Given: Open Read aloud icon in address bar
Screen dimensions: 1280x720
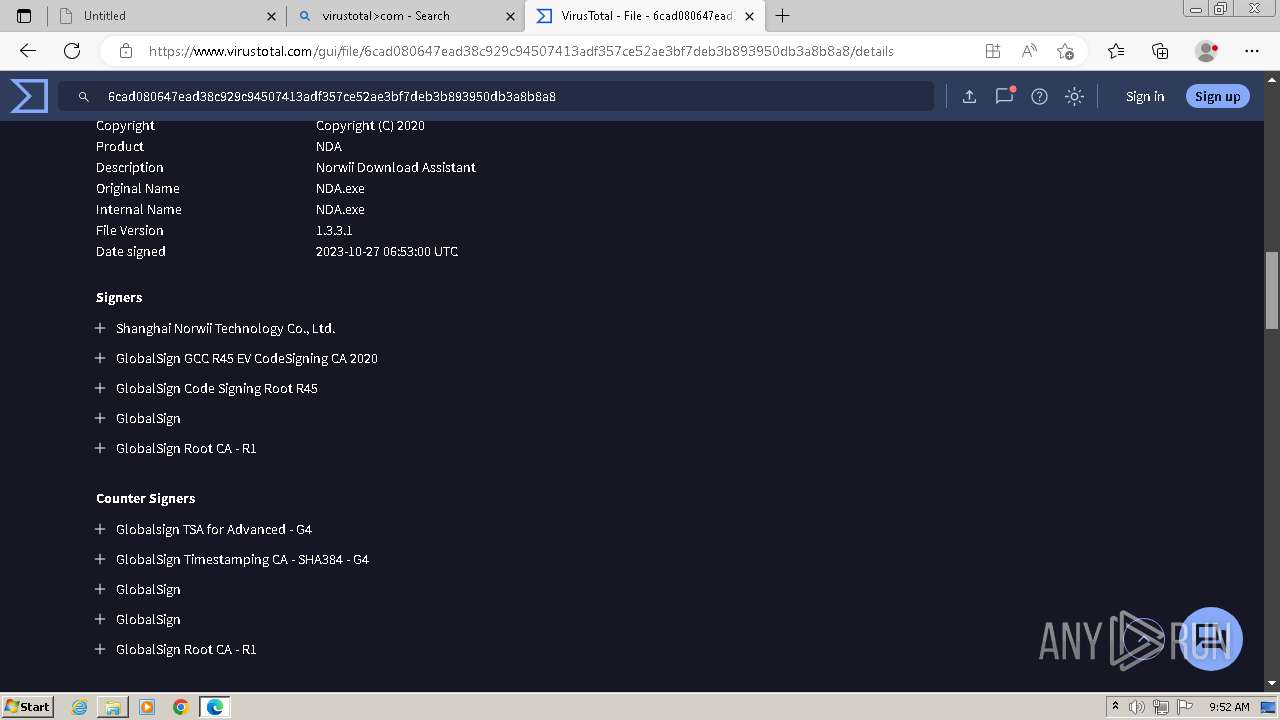Looking at the screenshot, I should tap(1029, 51).
